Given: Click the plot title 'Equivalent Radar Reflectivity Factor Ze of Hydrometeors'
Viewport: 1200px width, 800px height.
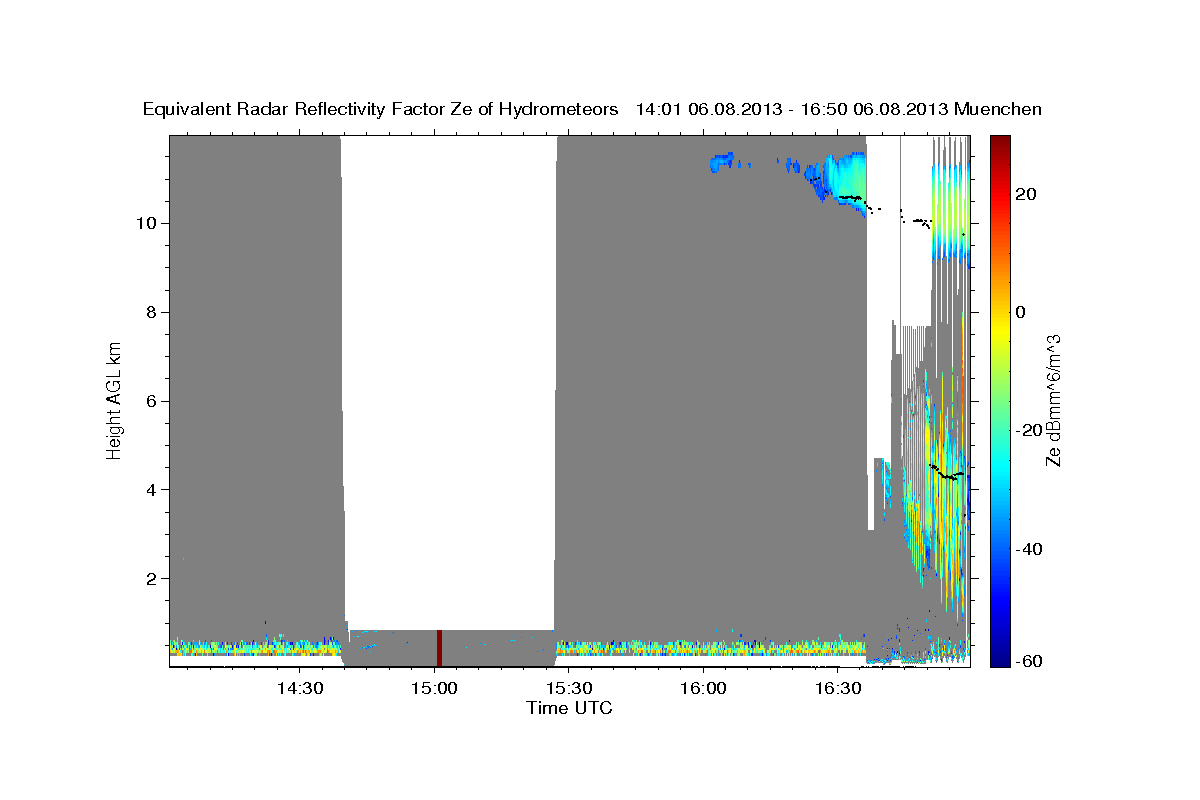Looking at the screenshot, I should point(381,110).
